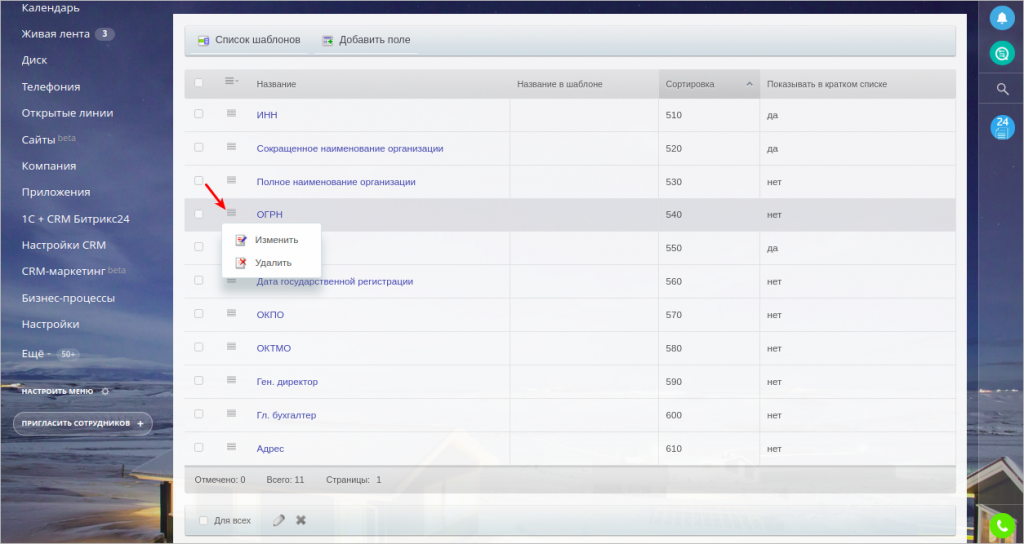Image resolution: width=1024 pixels, height=544 pixels.
Task: Open row actions menu icon for ИНН
Action: click(231, 113)
